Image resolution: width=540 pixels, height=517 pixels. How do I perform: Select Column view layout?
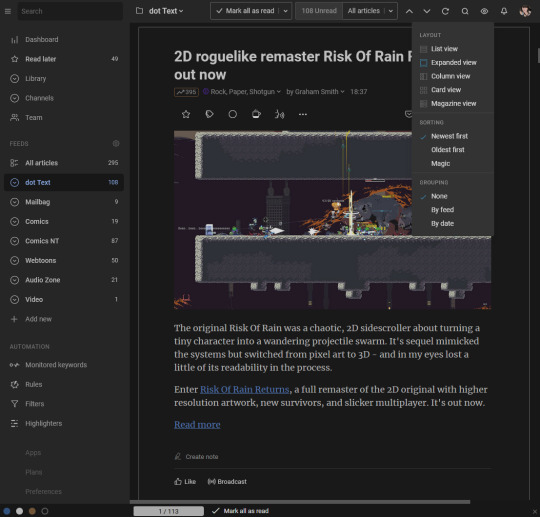453,76
